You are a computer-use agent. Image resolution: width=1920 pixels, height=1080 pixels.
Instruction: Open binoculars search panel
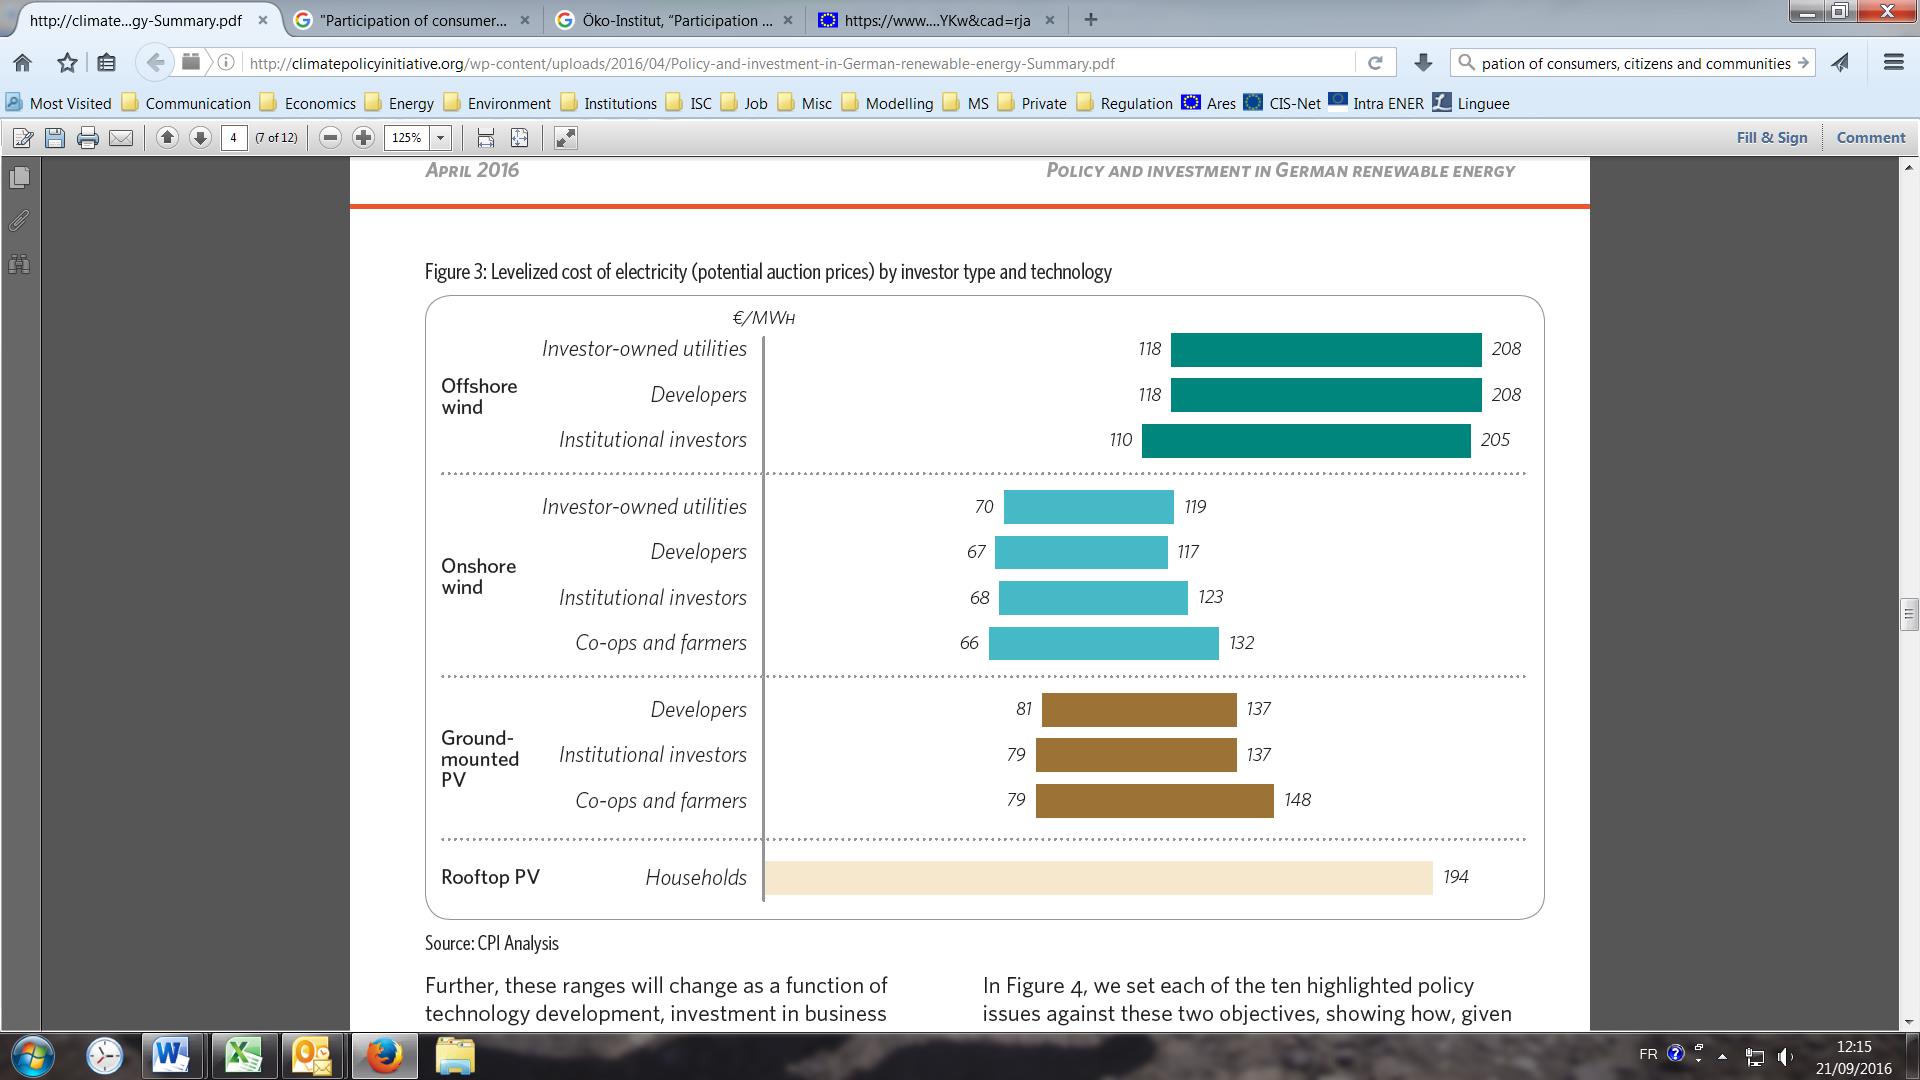pyautogui.click(x=19, y=264)
